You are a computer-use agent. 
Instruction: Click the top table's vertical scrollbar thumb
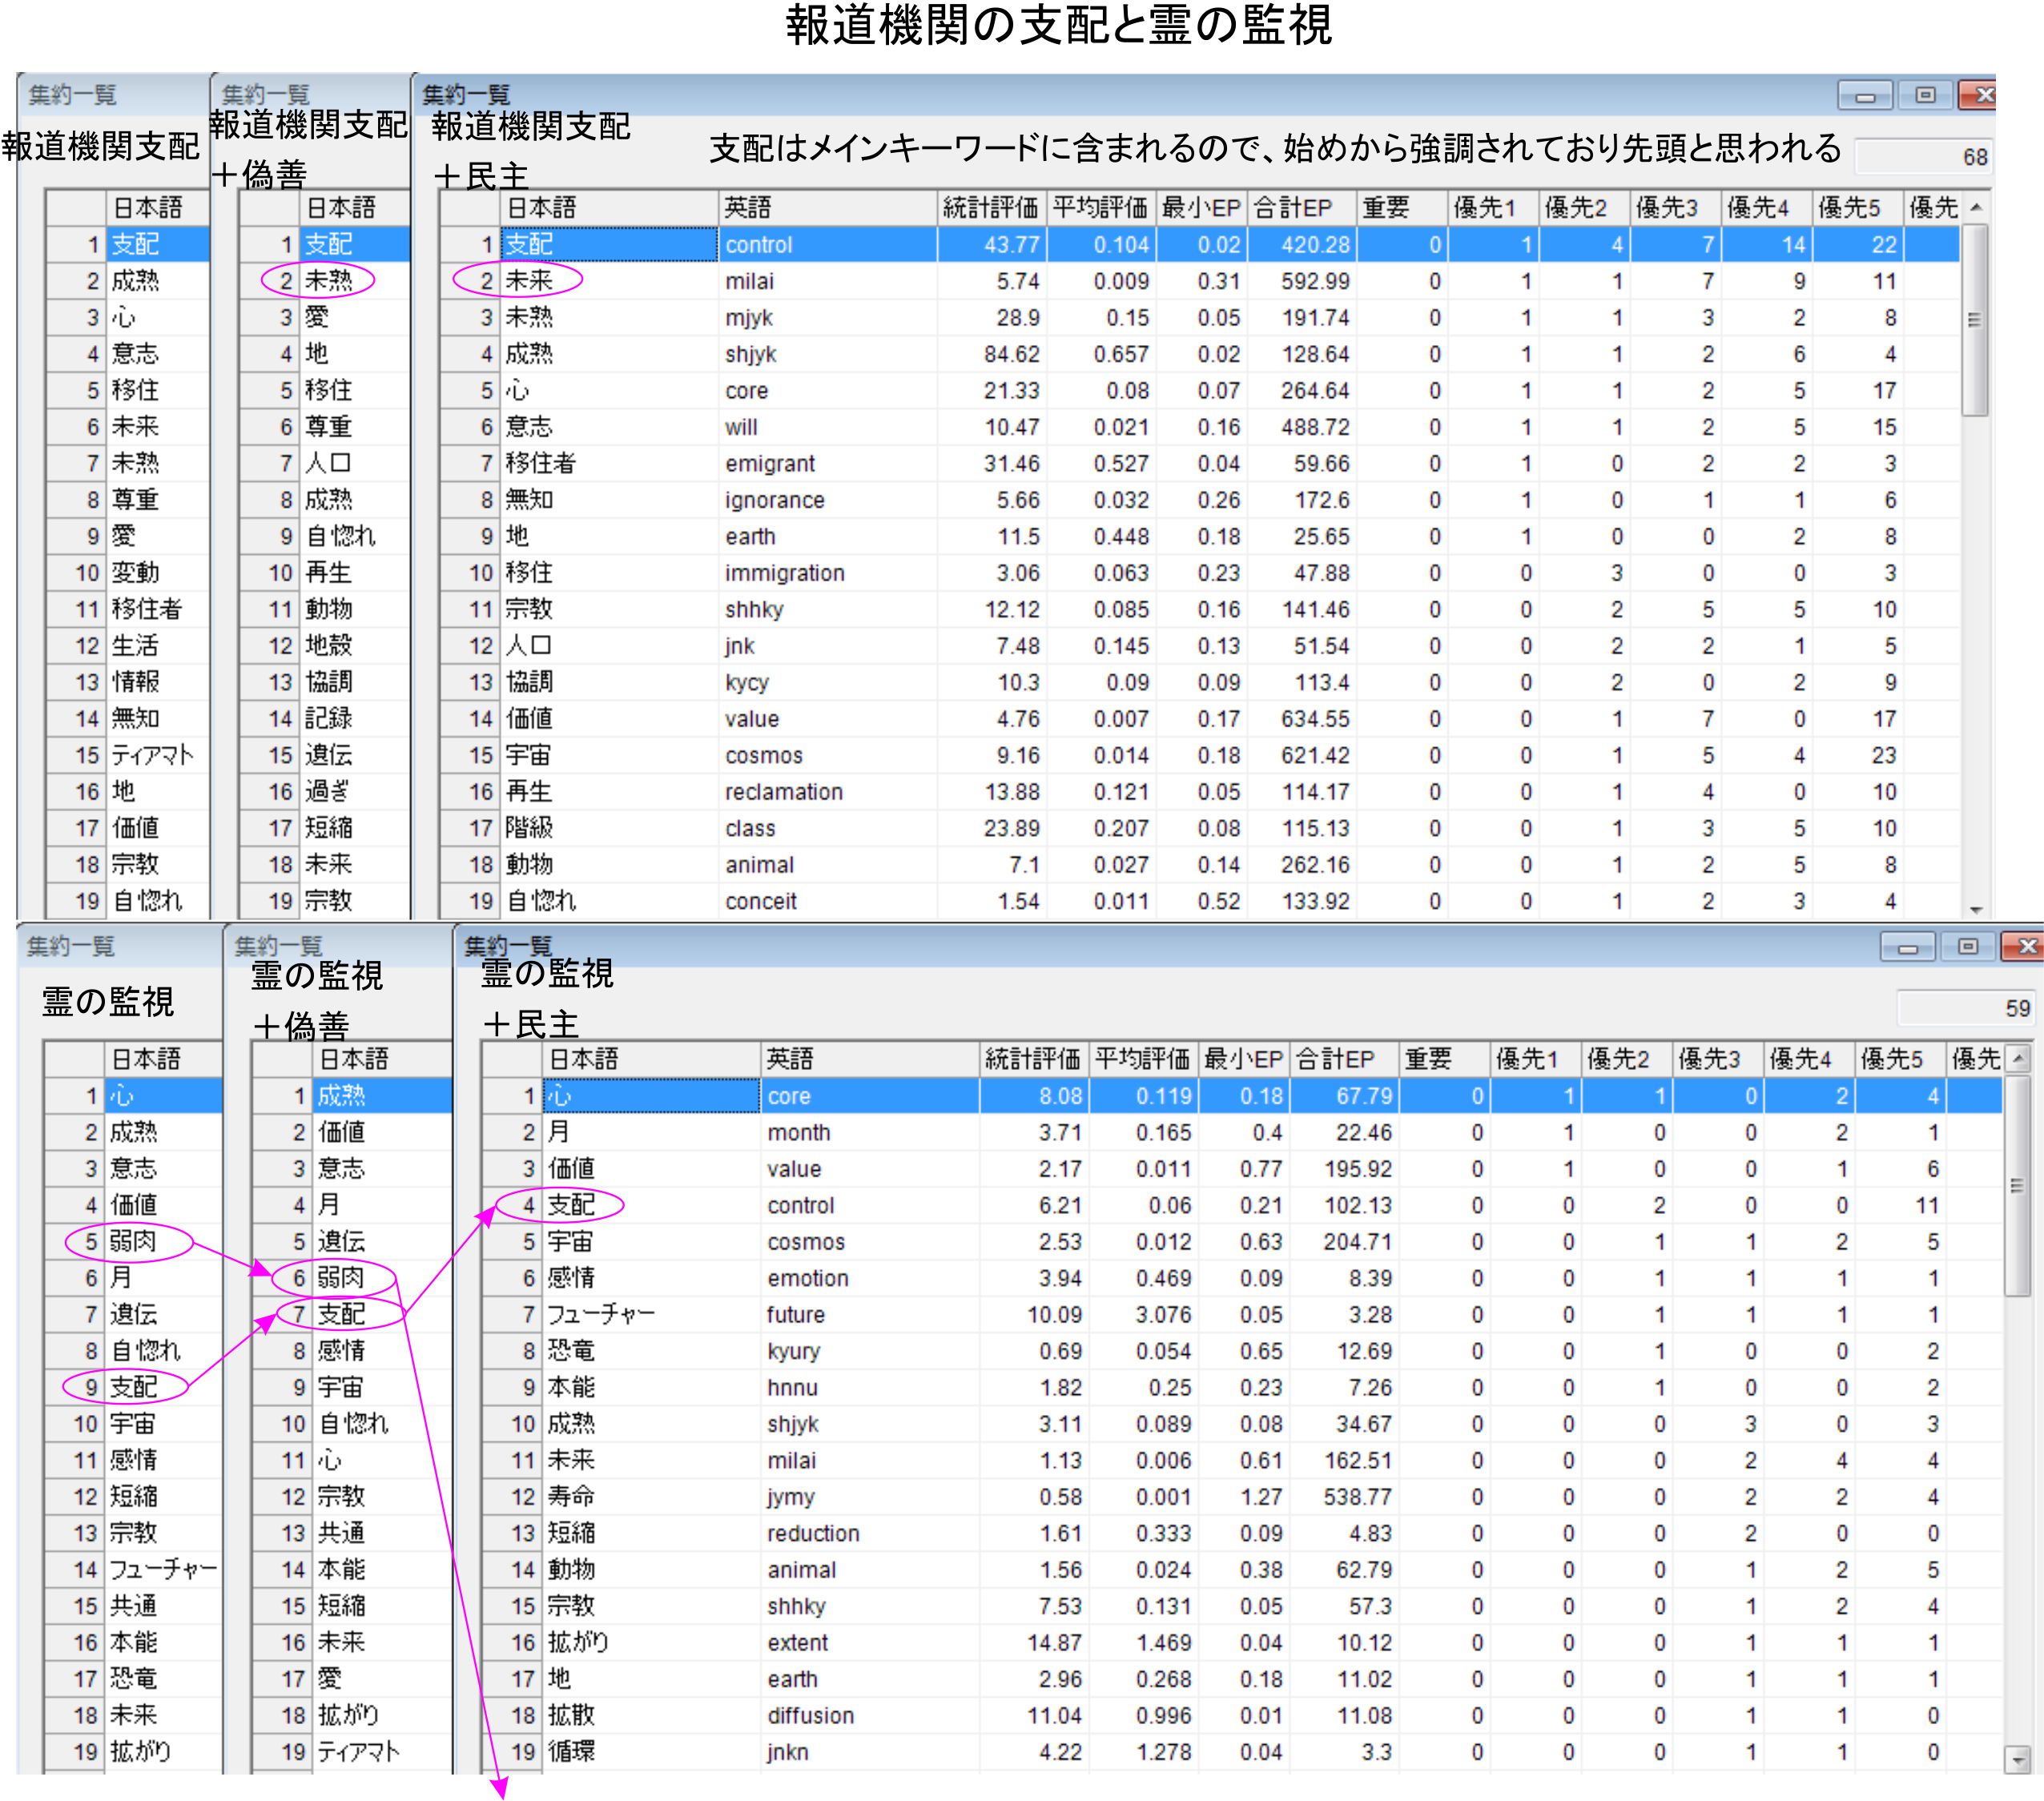tap(1975, 320)
